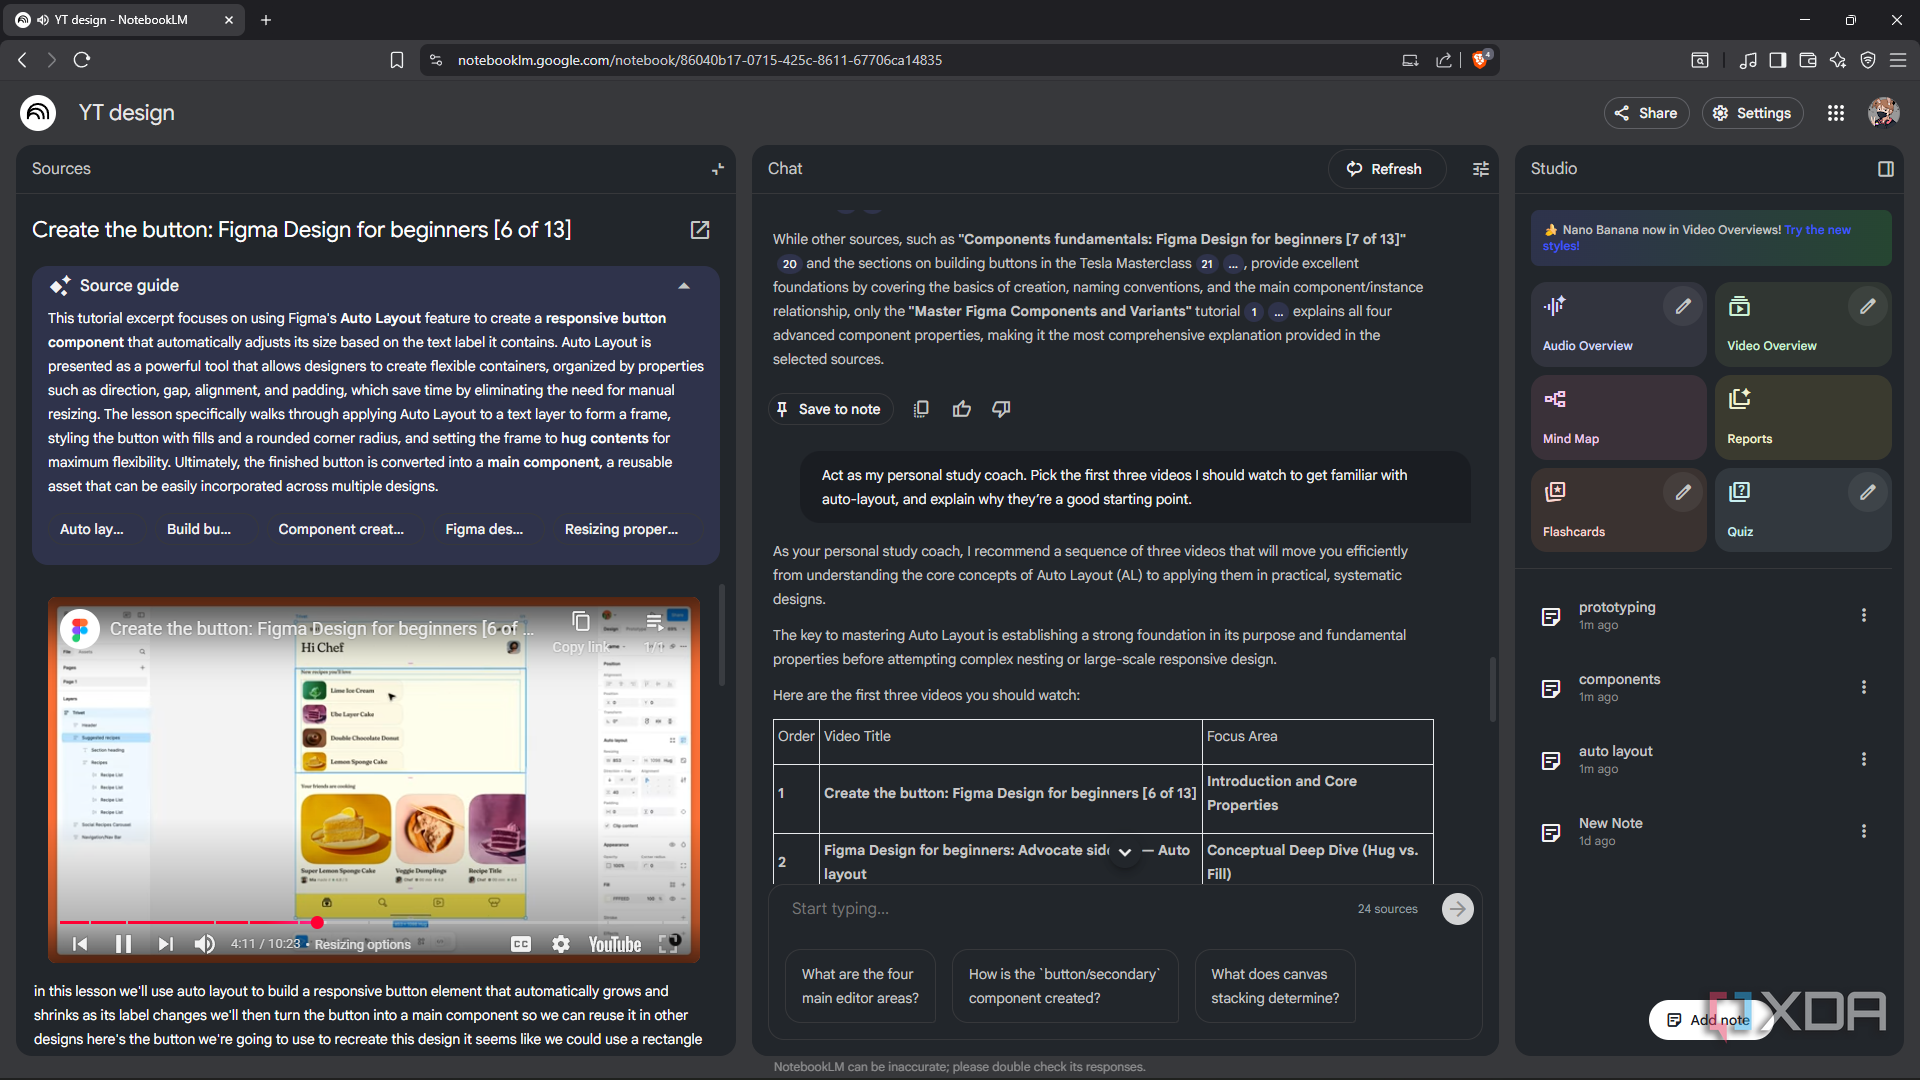Open Google apps grid
This screenshot has height=1080, width=1920.
click(1836, 113)
